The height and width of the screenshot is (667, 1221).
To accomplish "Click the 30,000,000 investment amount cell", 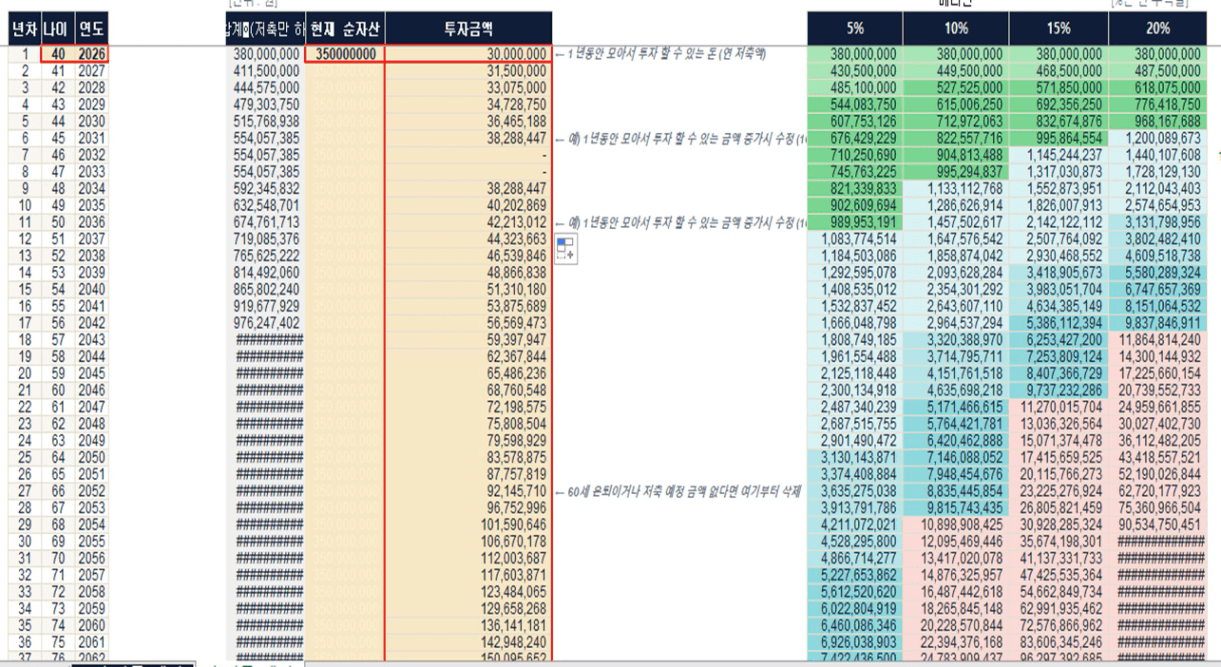I will tap(468, 54).
